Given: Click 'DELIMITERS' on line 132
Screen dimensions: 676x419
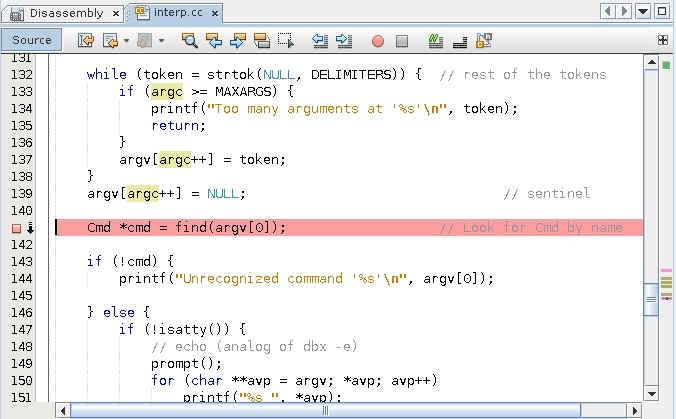Looking at the screenshot, I should click(x=351, y=75).
